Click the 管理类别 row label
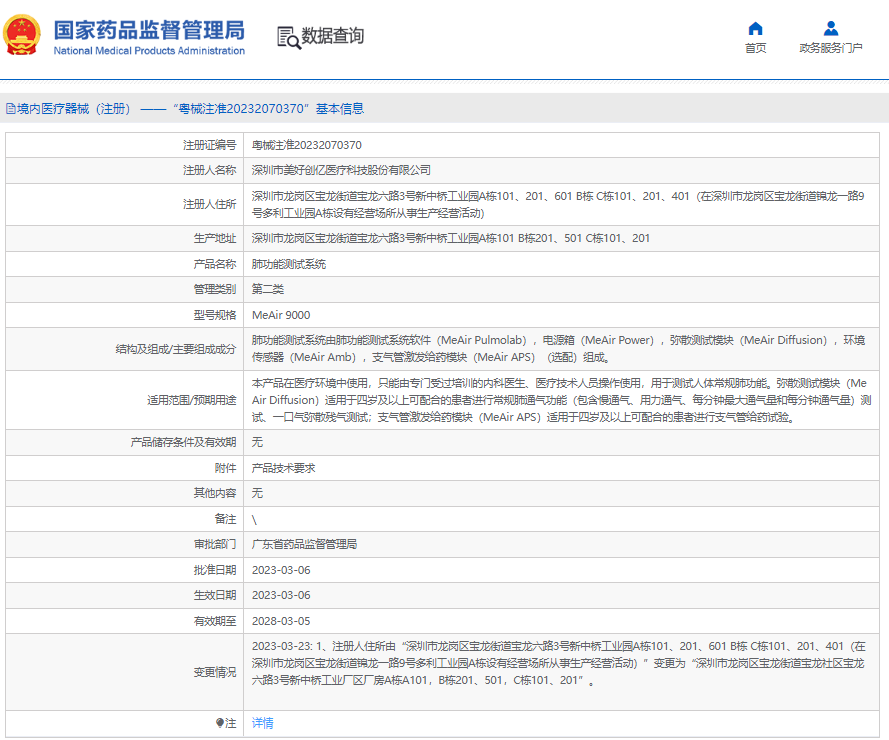Image resolution: width=889 pixels, height=740 pixels. [x=215, y=289]
